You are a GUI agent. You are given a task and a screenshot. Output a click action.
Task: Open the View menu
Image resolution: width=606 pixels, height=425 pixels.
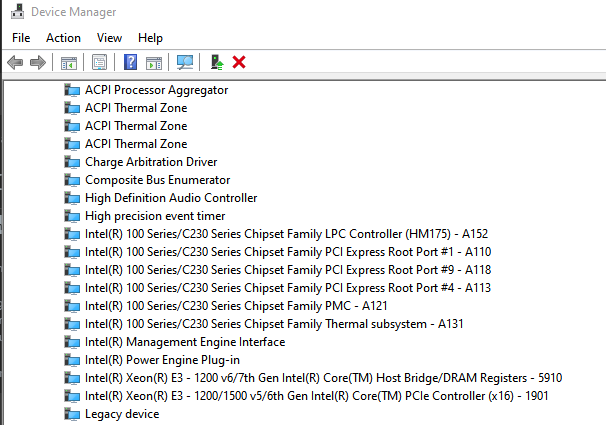(109, 38)
